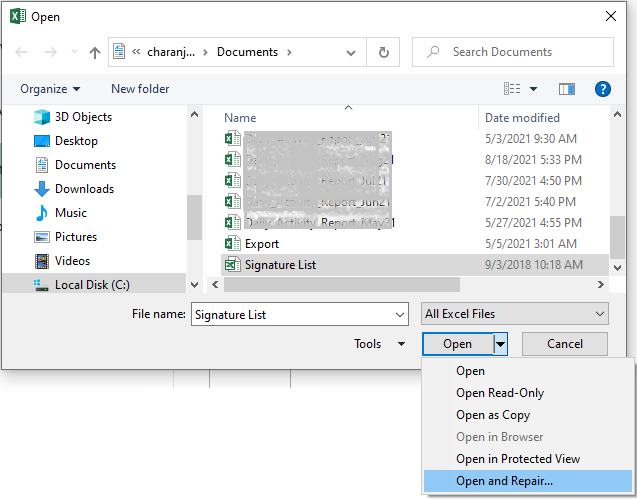
Task: Click the Videos filmstrip icon
Action: pos(41,261)
